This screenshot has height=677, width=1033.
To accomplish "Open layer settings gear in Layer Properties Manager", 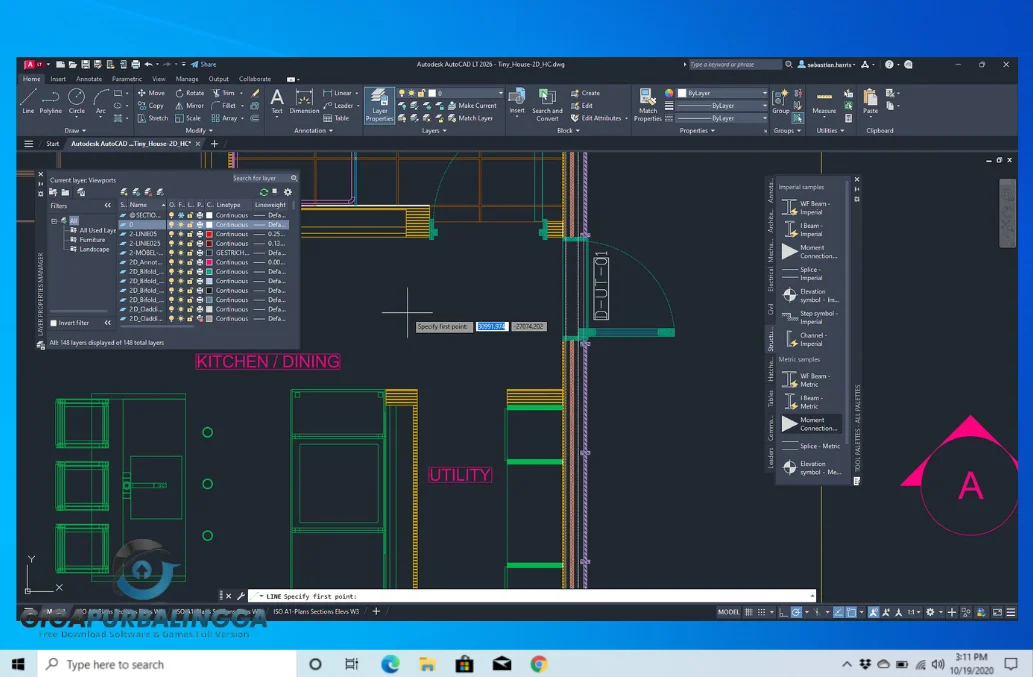I will coord(288,192).
